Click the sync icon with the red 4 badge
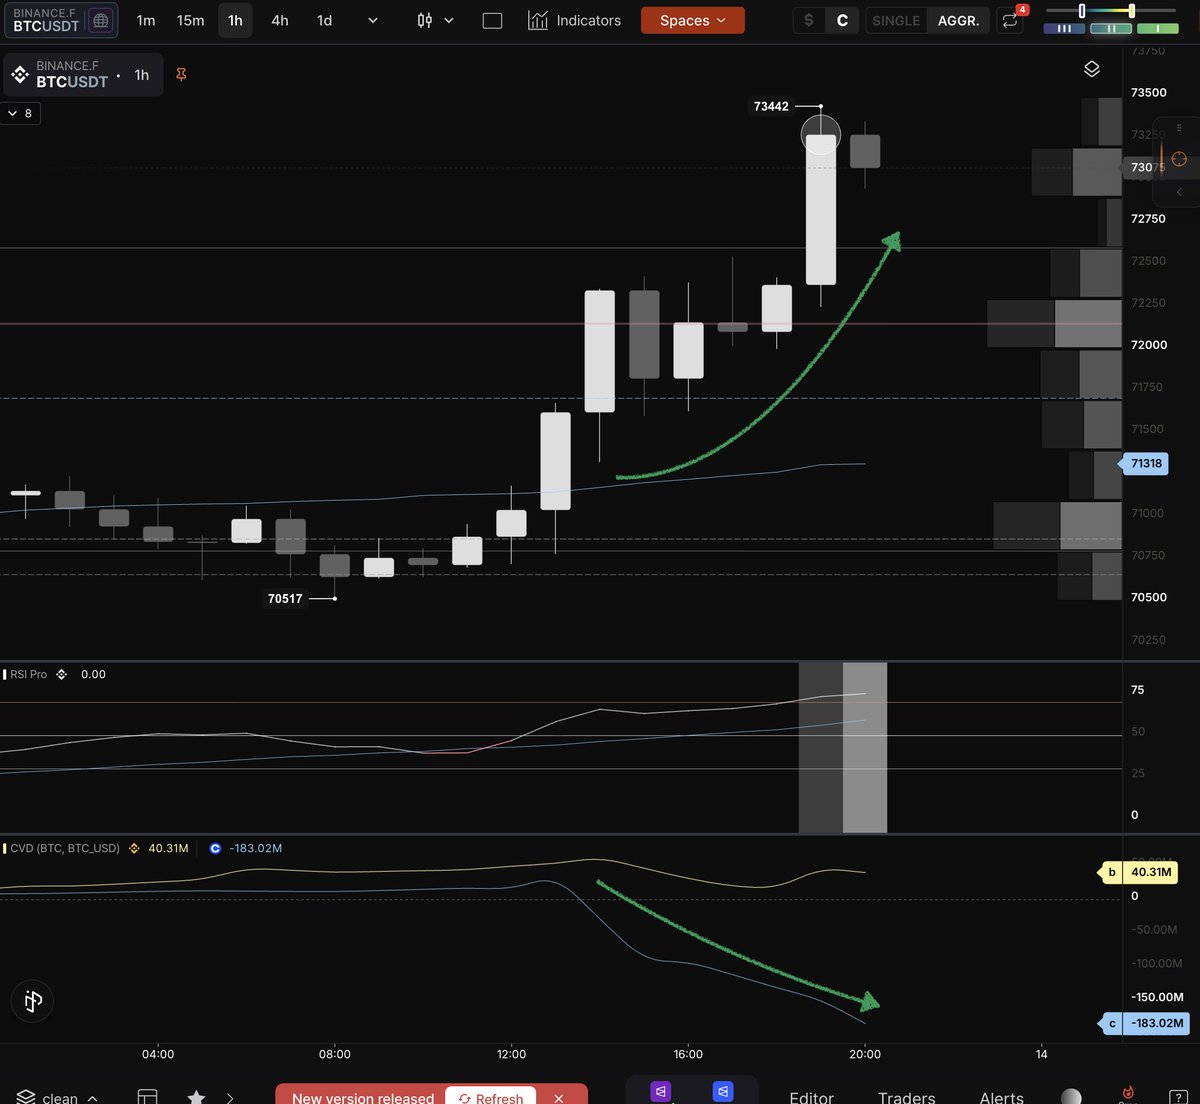Screen dimensions: 1200x1104 coord(1010,20)
